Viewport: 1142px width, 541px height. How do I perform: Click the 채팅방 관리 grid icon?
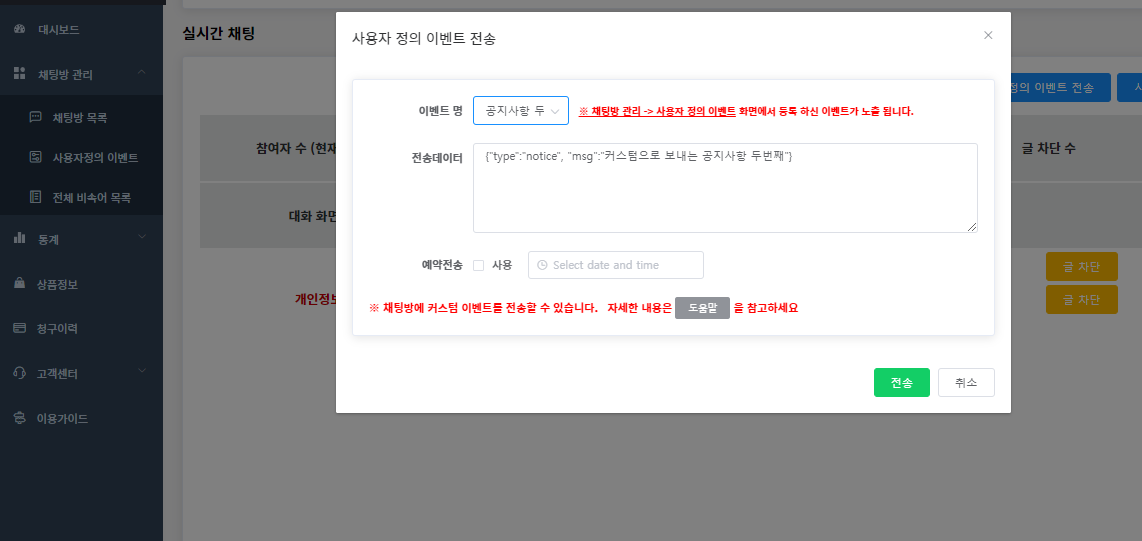[19, 74]
